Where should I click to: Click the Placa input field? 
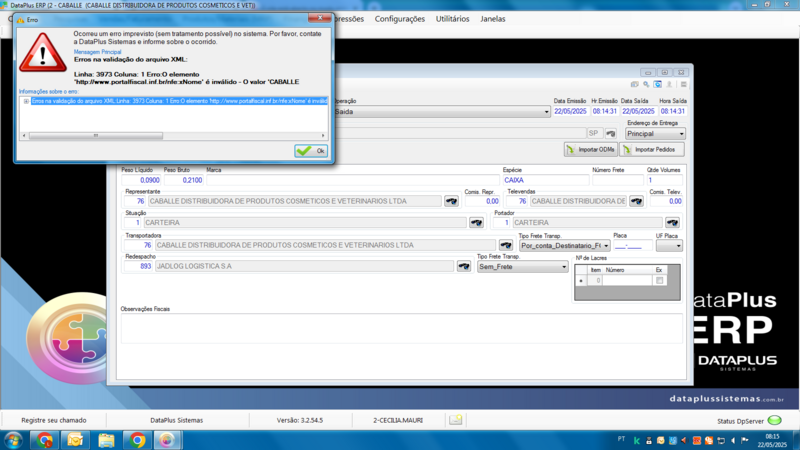(x=633, y=245)
